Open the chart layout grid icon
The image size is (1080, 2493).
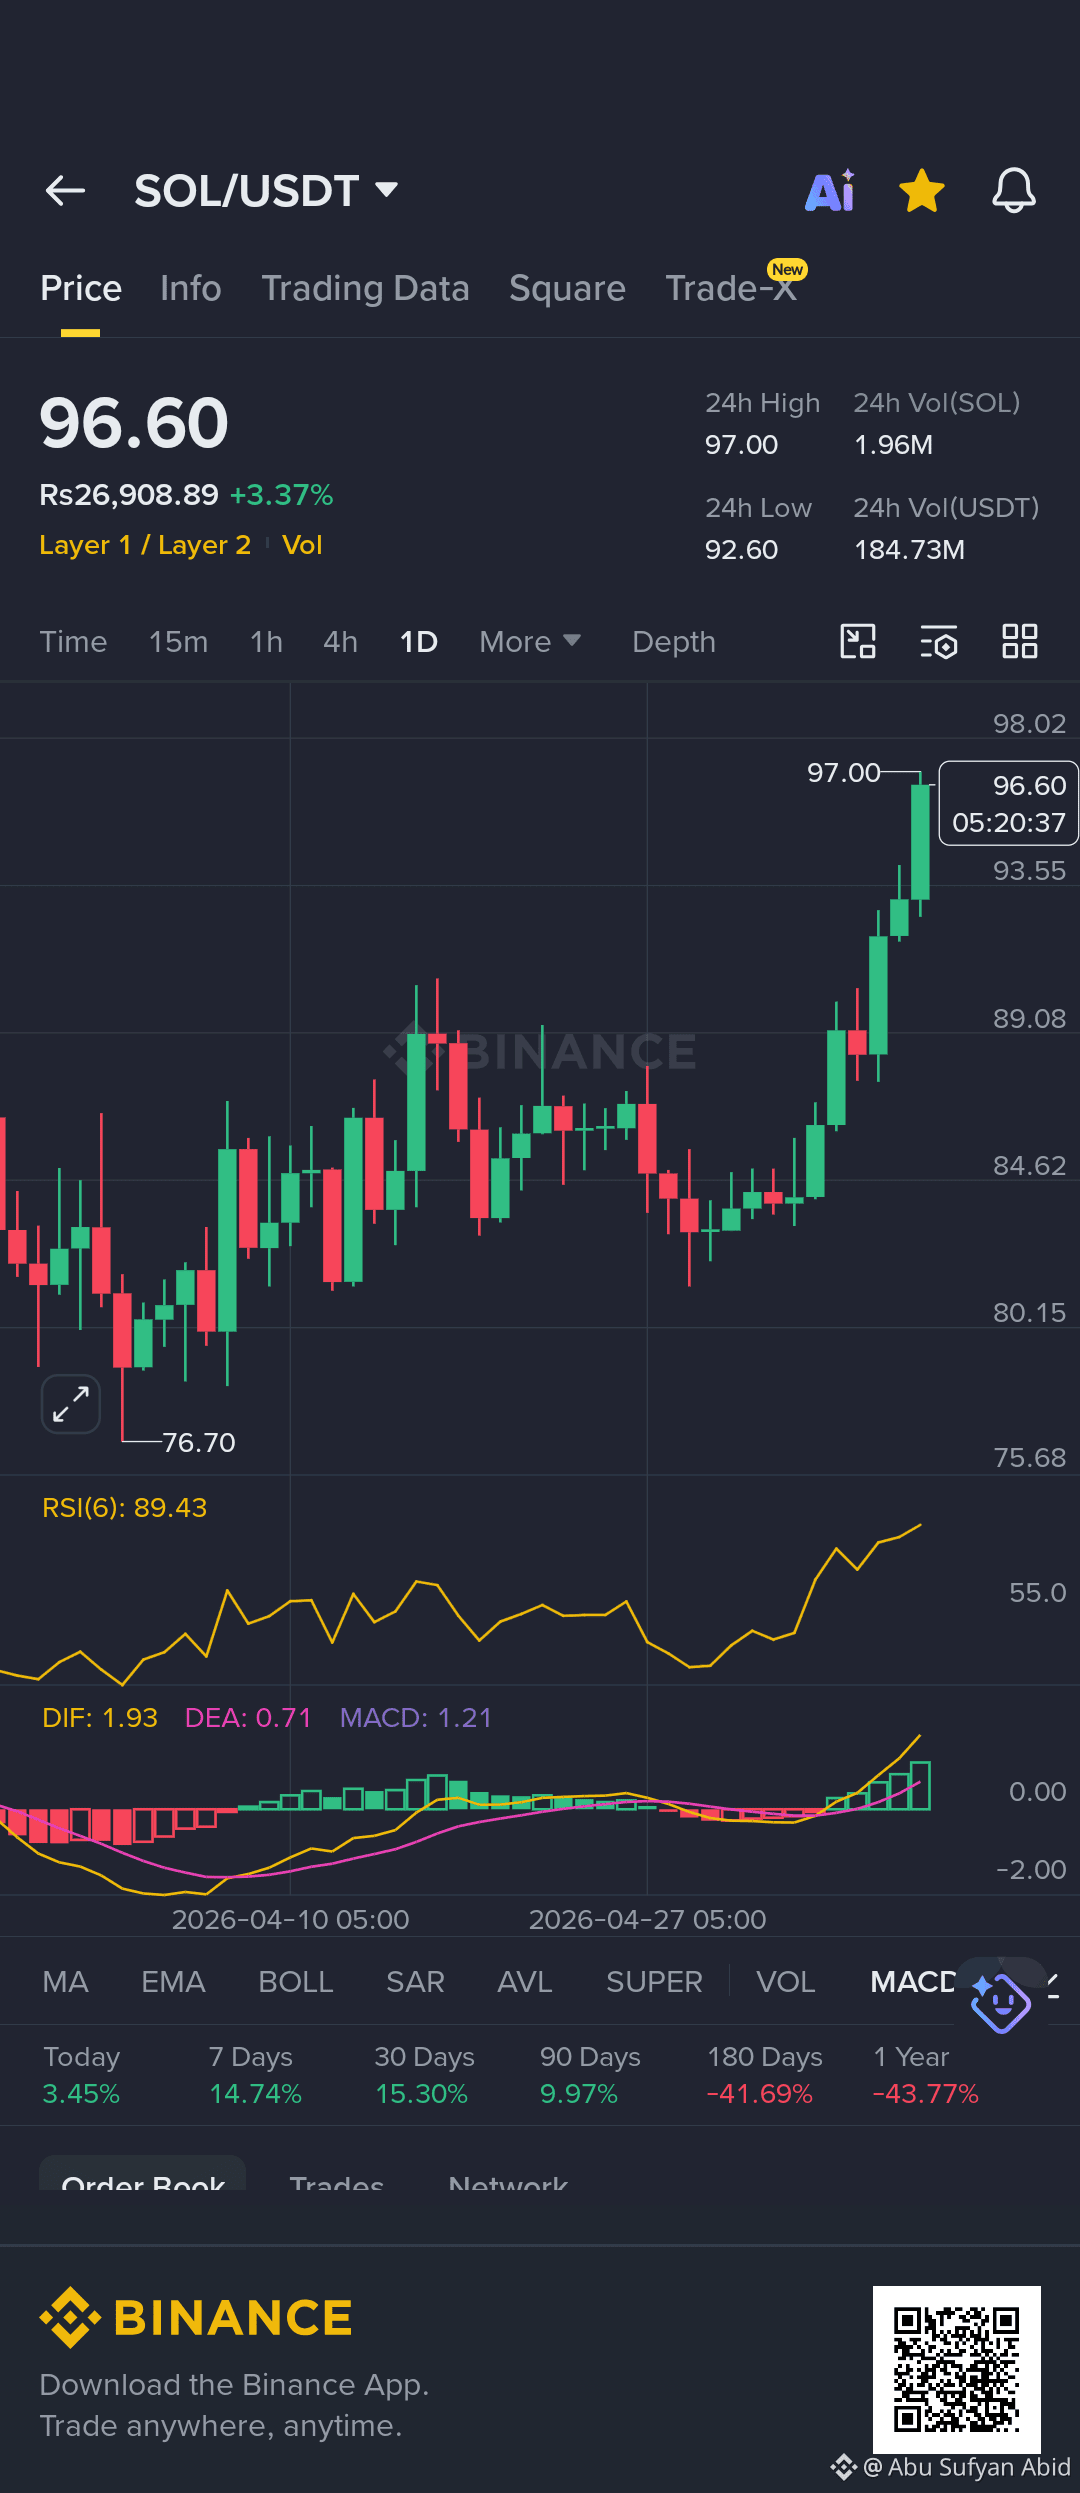[x=1020, y=641]
